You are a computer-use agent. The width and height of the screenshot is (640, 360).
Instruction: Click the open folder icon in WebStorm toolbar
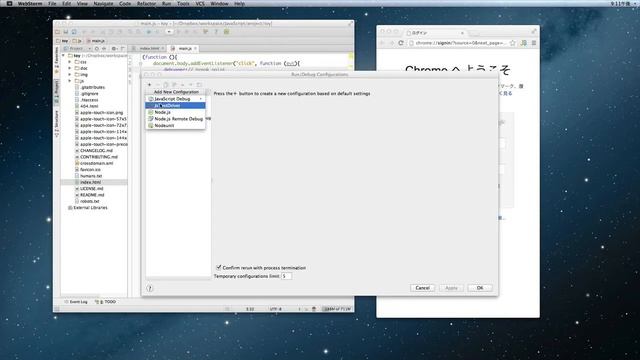pos(58,32)
